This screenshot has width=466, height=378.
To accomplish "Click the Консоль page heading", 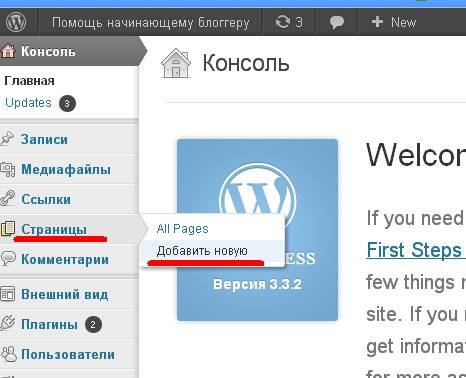I will (x=246, y=63).
